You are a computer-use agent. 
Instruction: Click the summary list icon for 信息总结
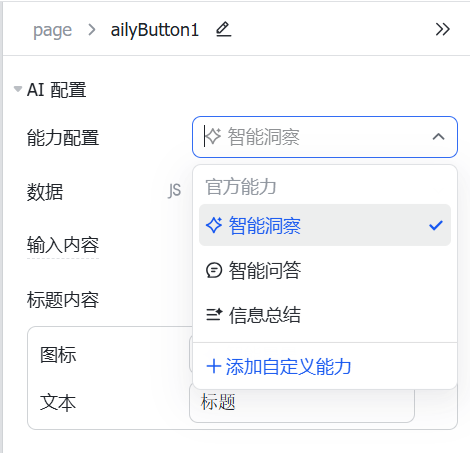pos(214,315)
